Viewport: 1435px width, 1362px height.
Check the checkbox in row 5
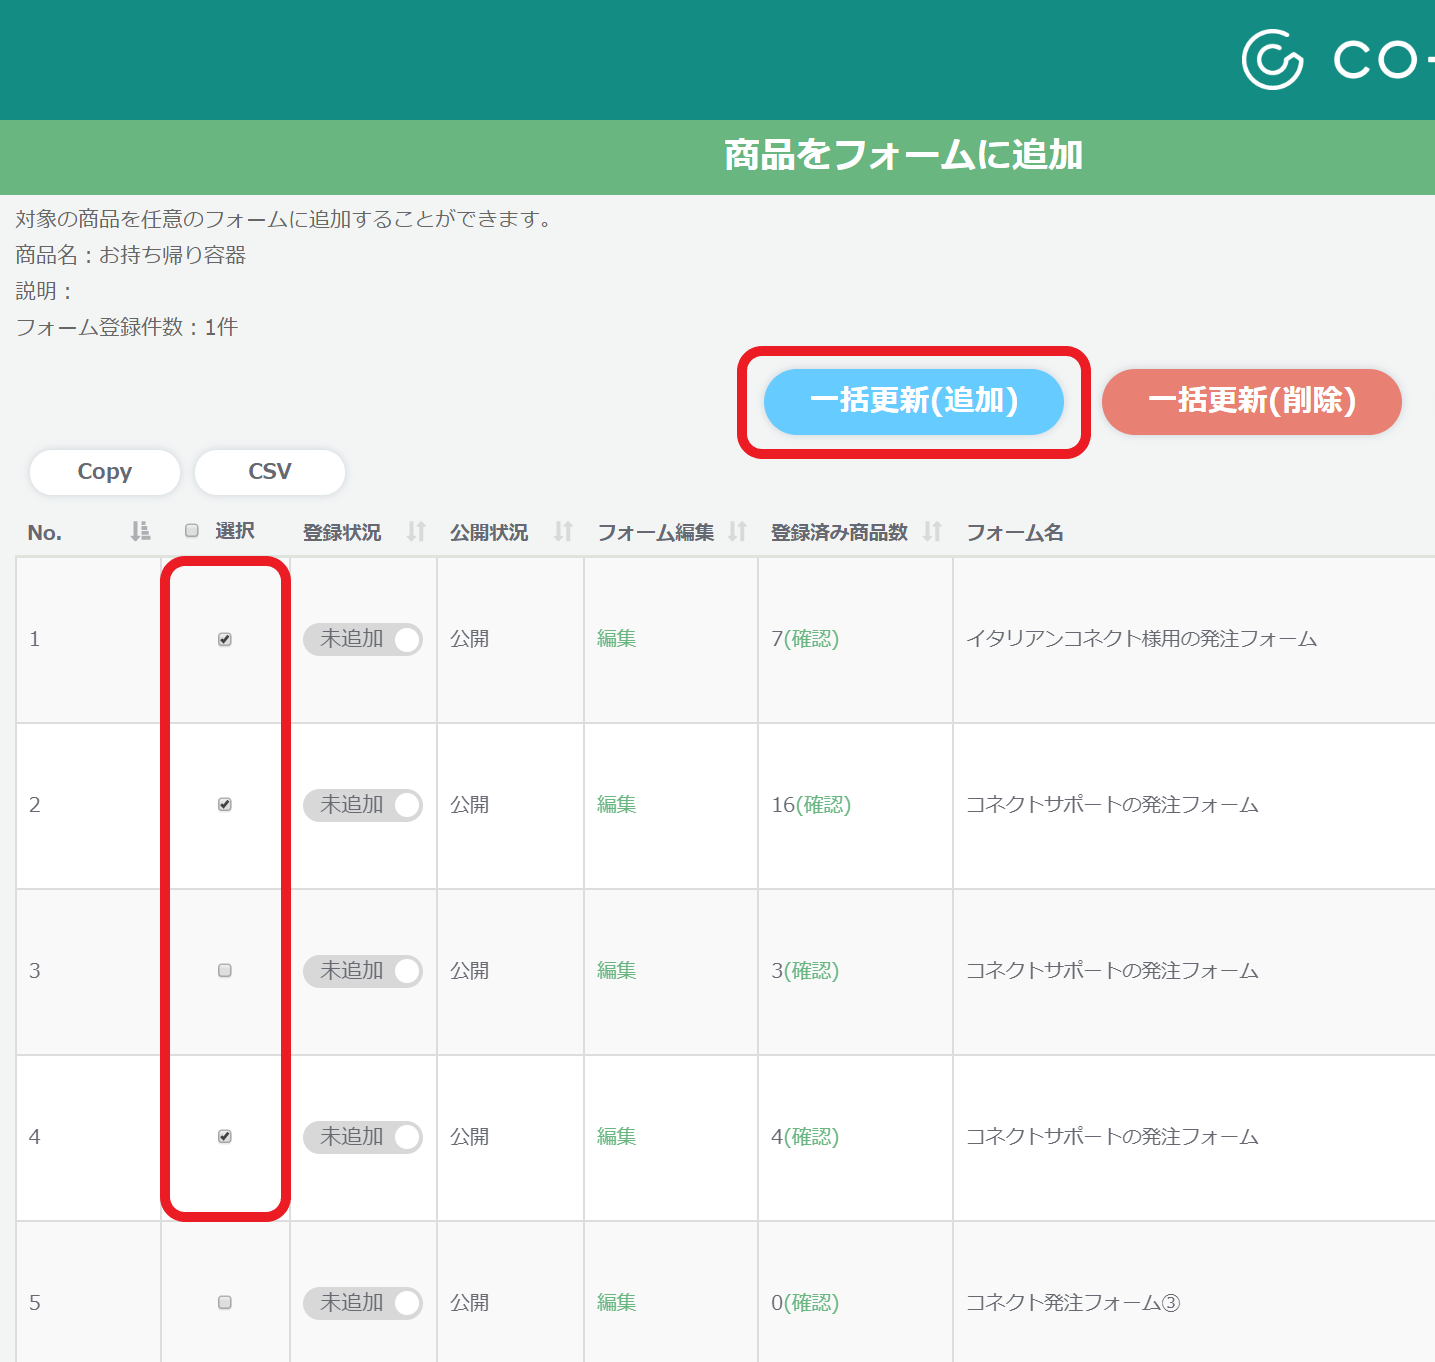(x=225, y=1303)
